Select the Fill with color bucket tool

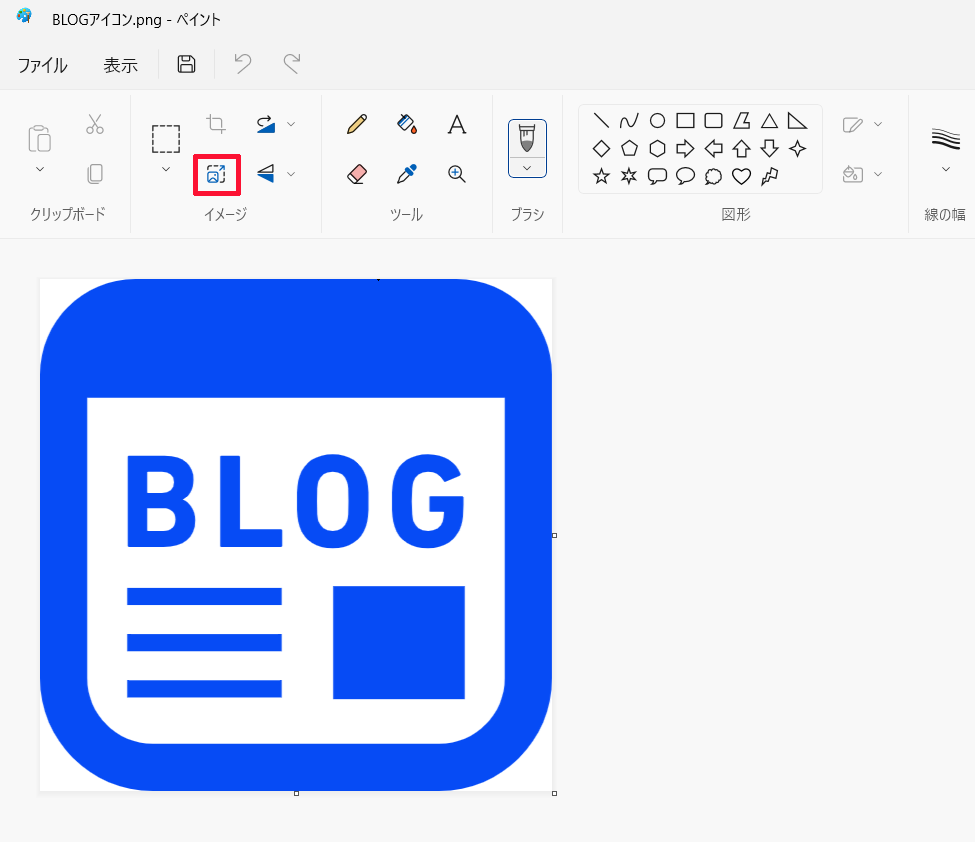click(x=406, y=124)
